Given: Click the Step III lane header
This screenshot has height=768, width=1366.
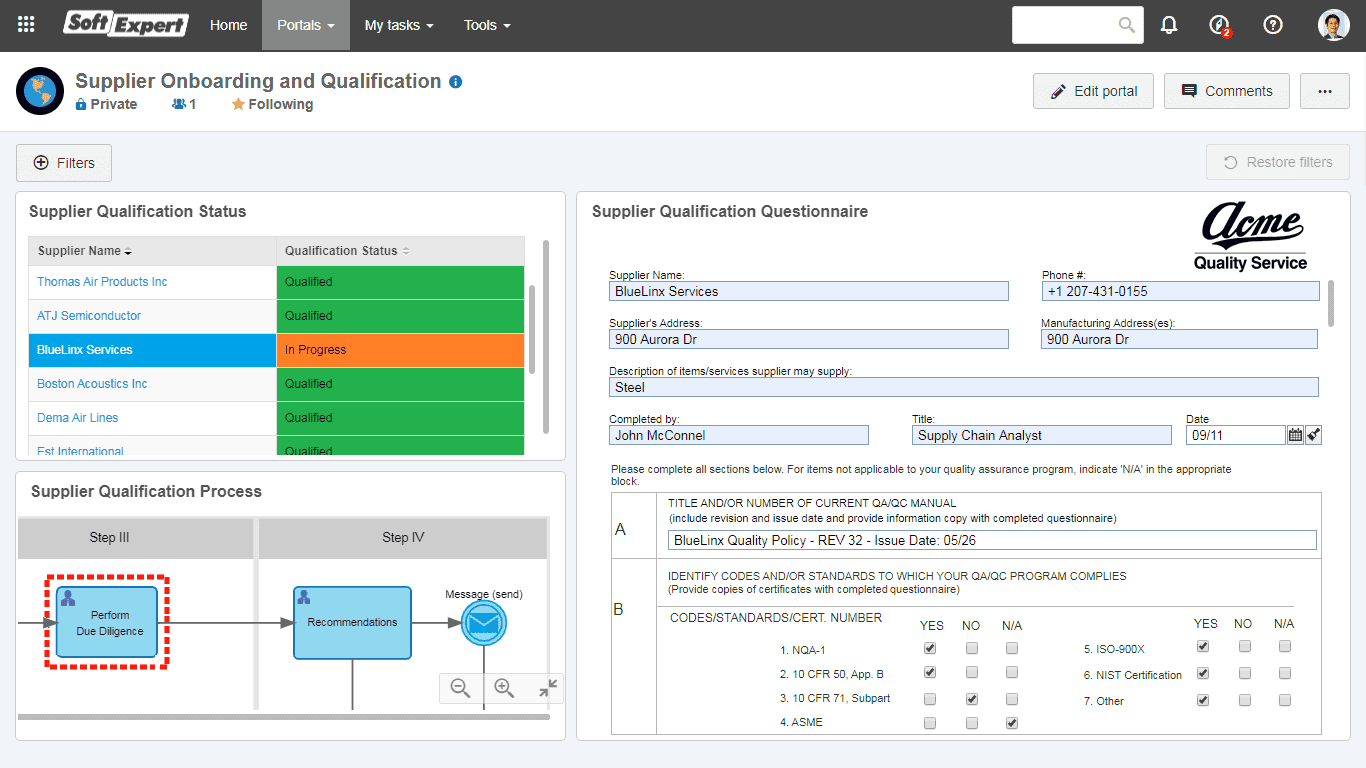Looking at the screenshot, I should point(135,538).
